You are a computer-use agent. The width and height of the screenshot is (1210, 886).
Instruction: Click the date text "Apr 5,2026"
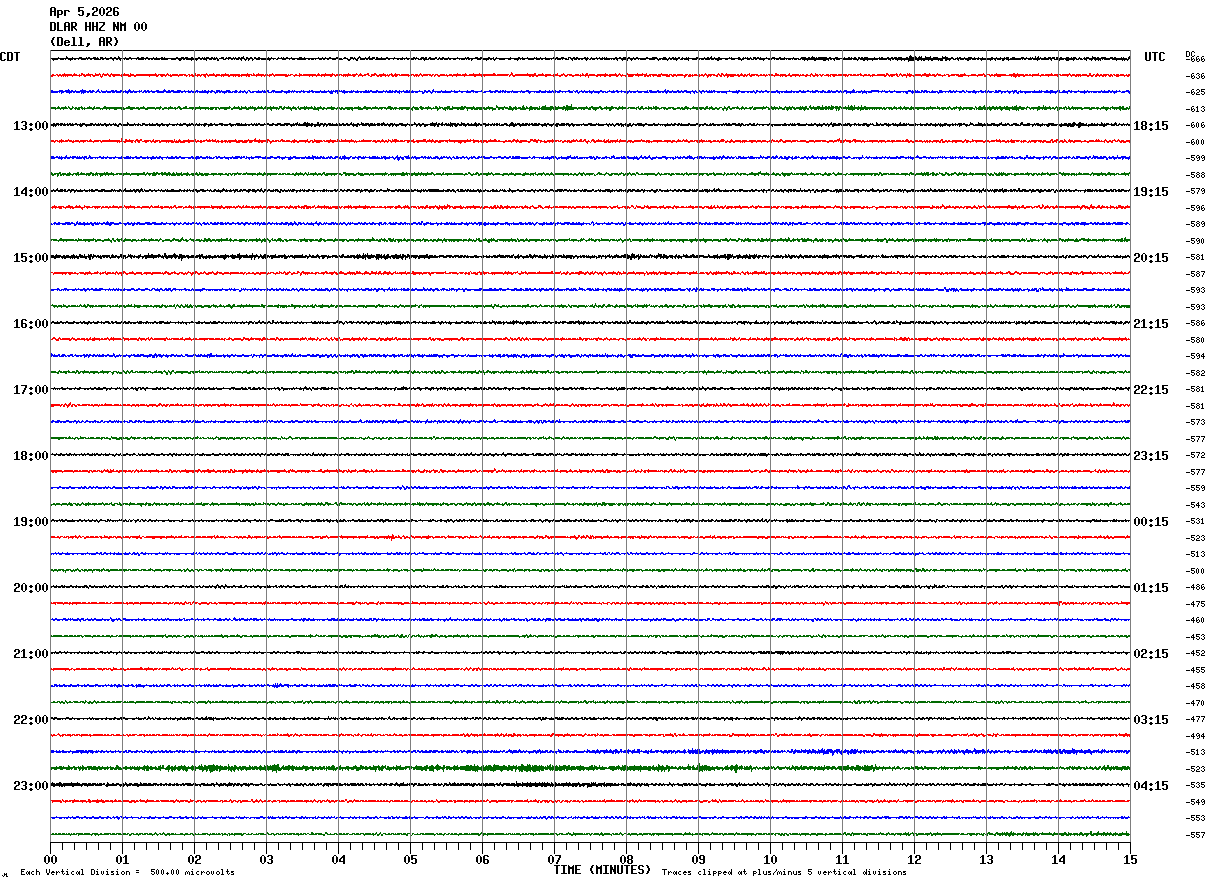tap(84, 12)
